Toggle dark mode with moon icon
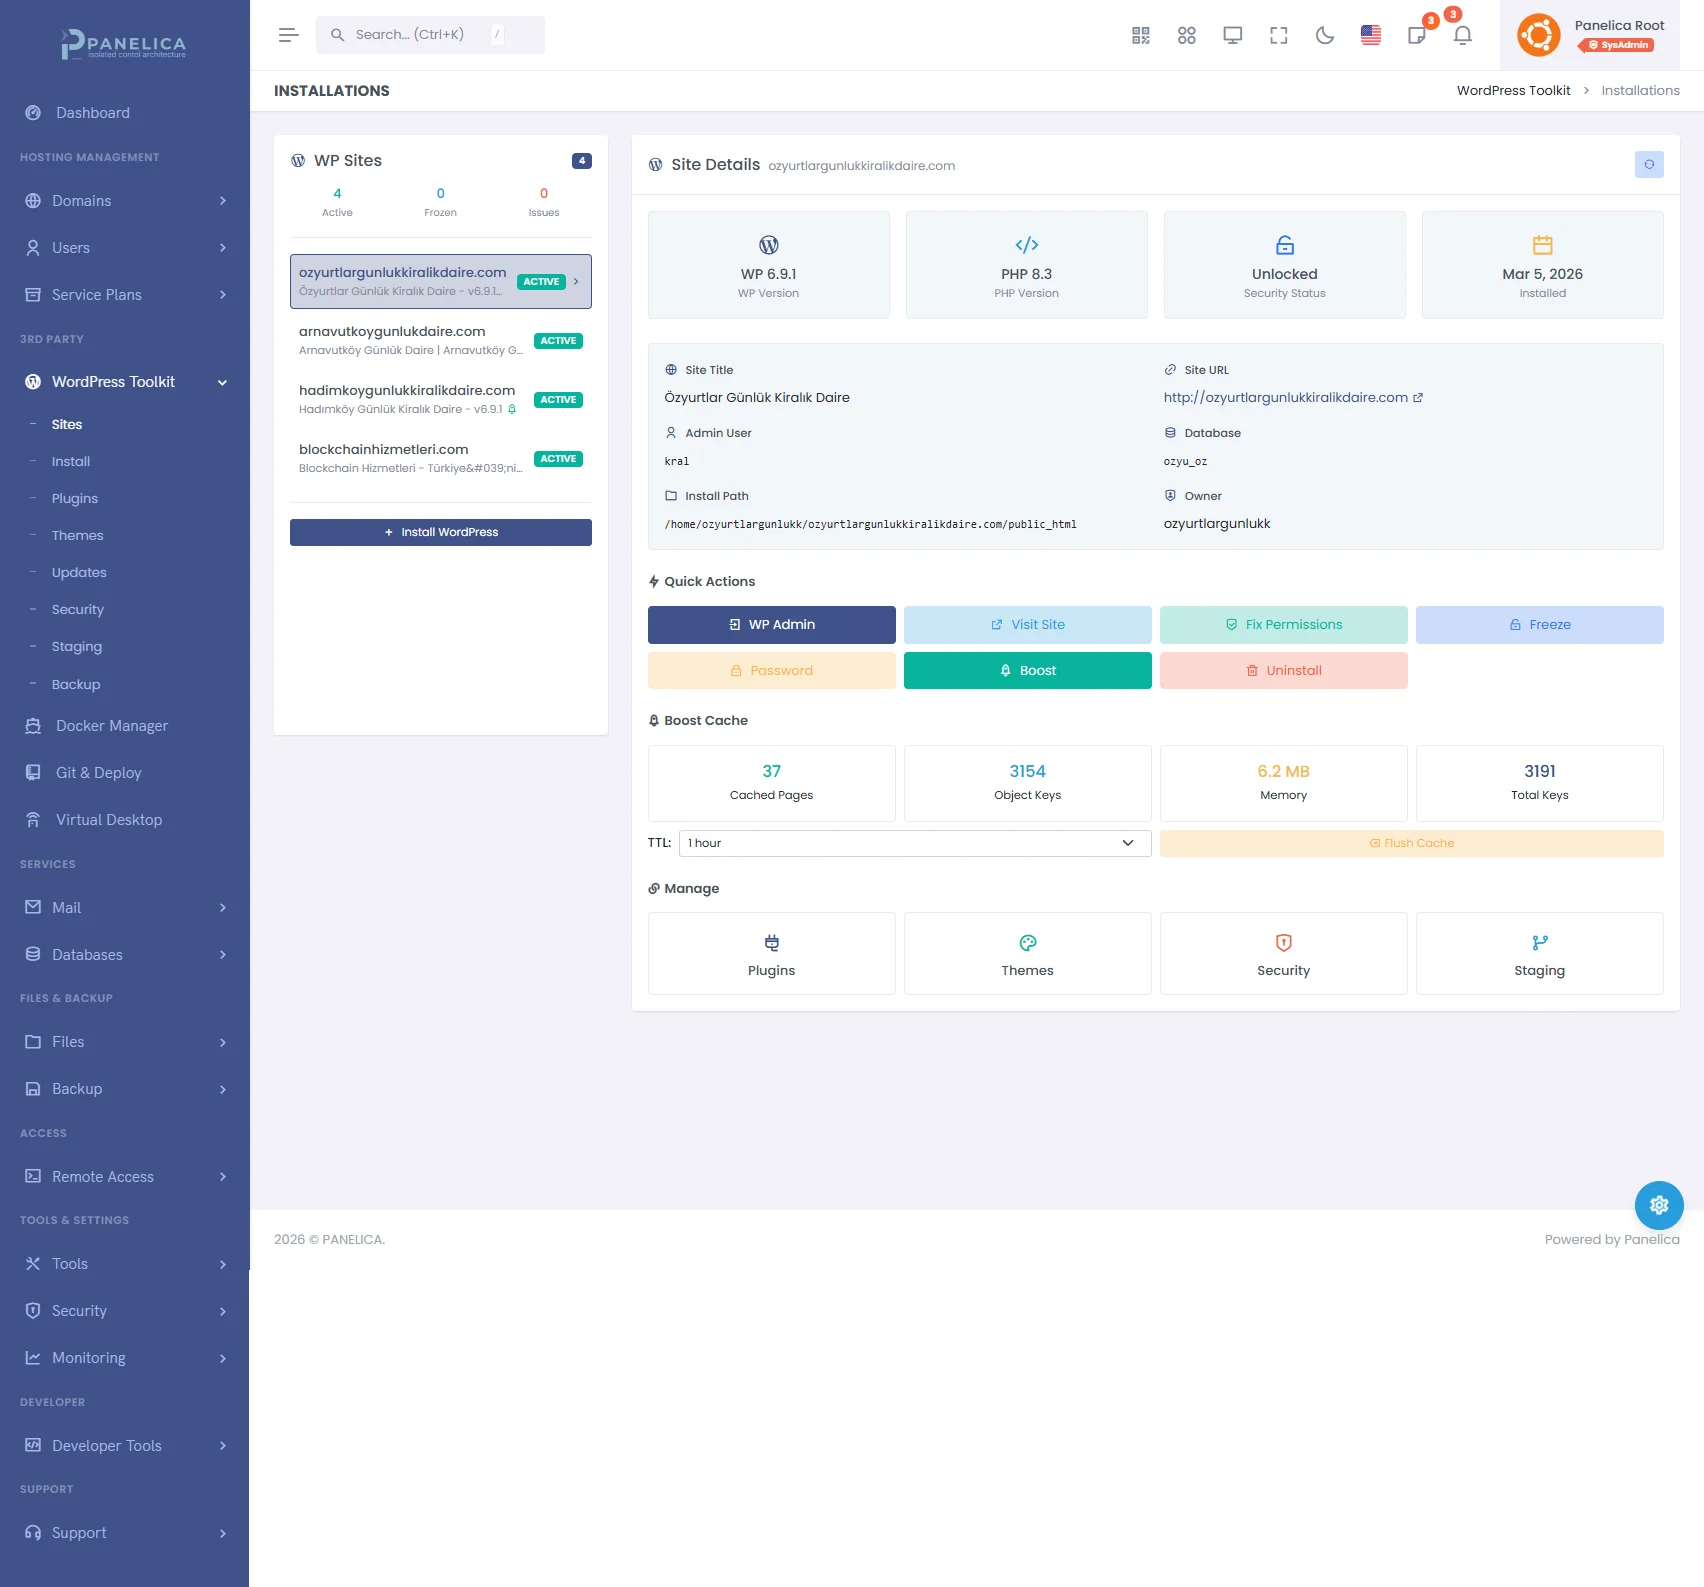The height and width of the screenshot is (1587, 1704). click(1324, 36)
